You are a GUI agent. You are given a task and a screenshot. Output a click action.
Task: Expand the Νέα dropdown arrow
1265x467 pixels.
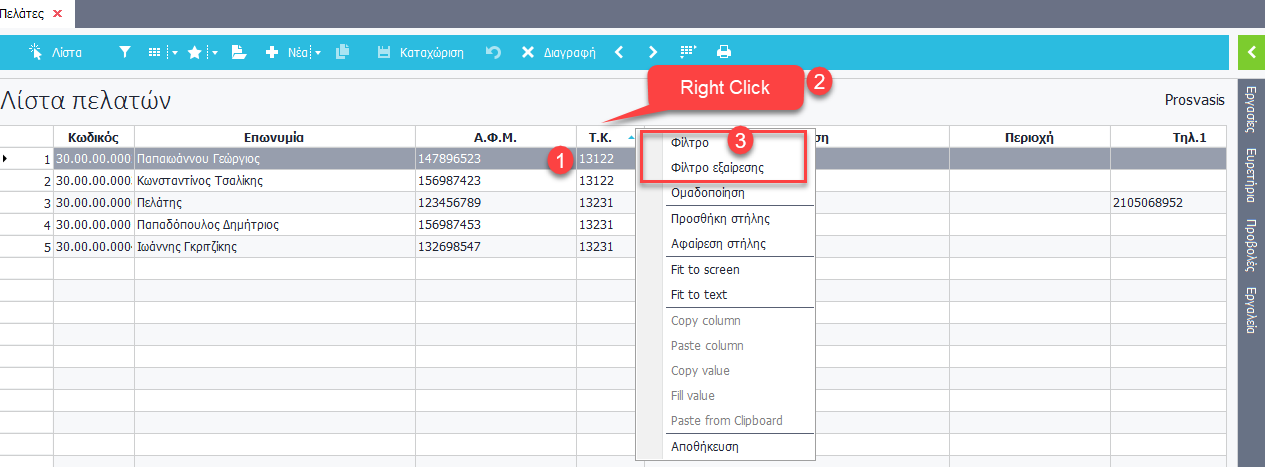click(x=318, y=53)
